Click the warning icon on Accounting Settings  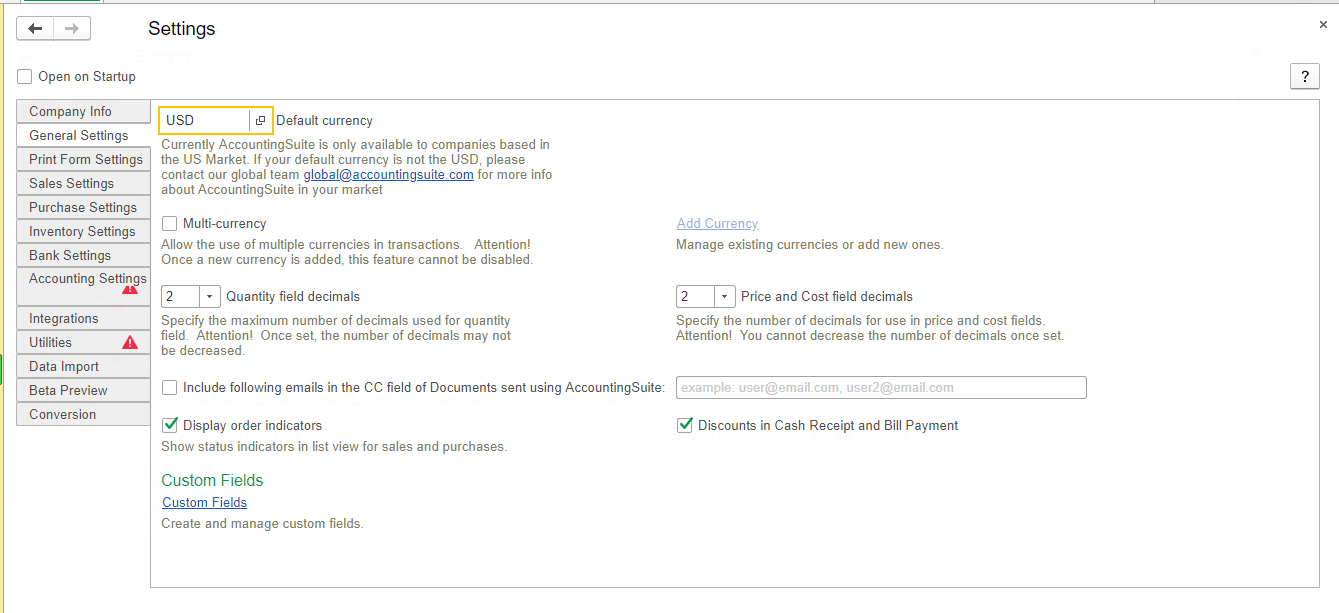point(130,289)
